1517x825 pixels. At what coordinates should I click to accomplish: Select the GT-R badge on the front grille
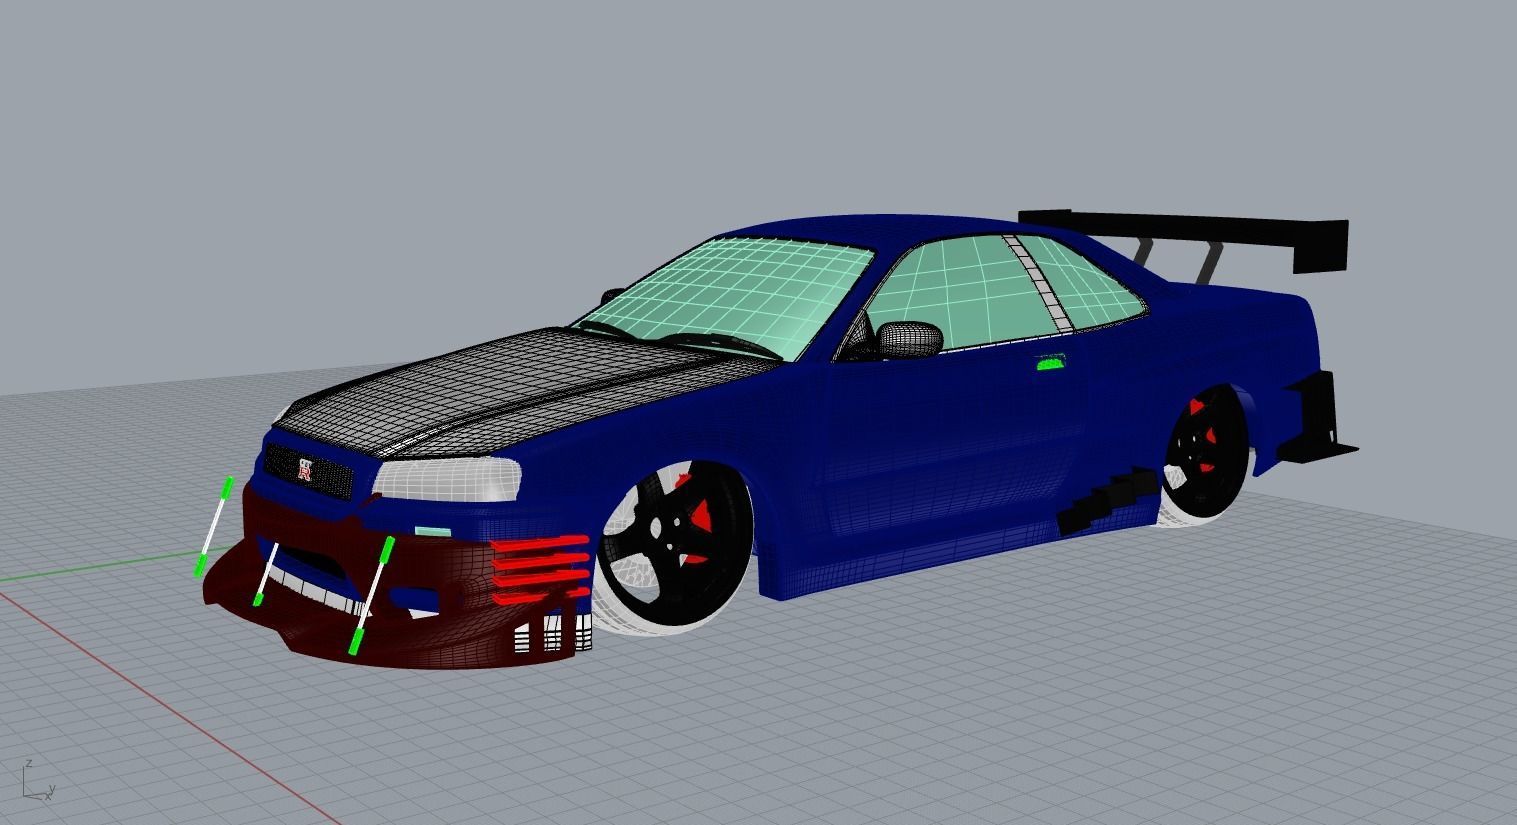[305, 470]
